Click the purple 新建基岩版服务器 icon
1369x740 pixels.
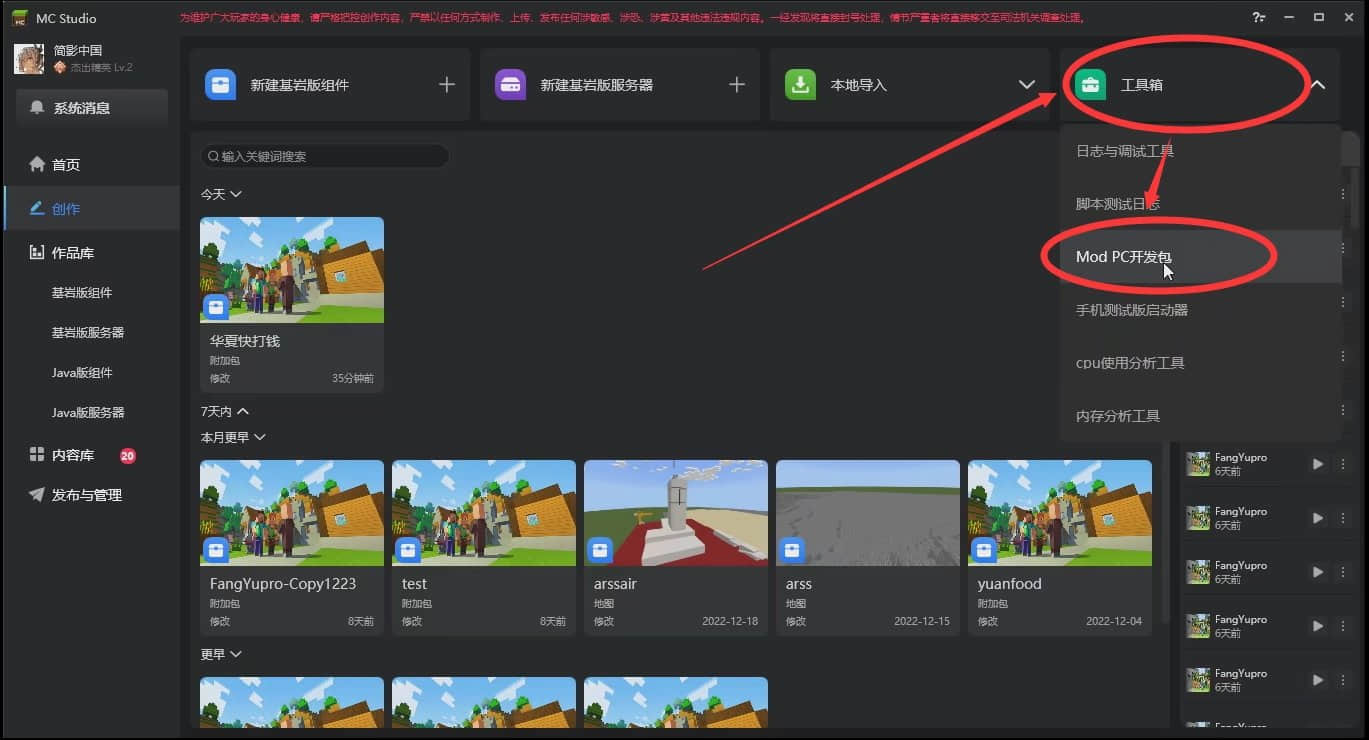click(510, 85)
